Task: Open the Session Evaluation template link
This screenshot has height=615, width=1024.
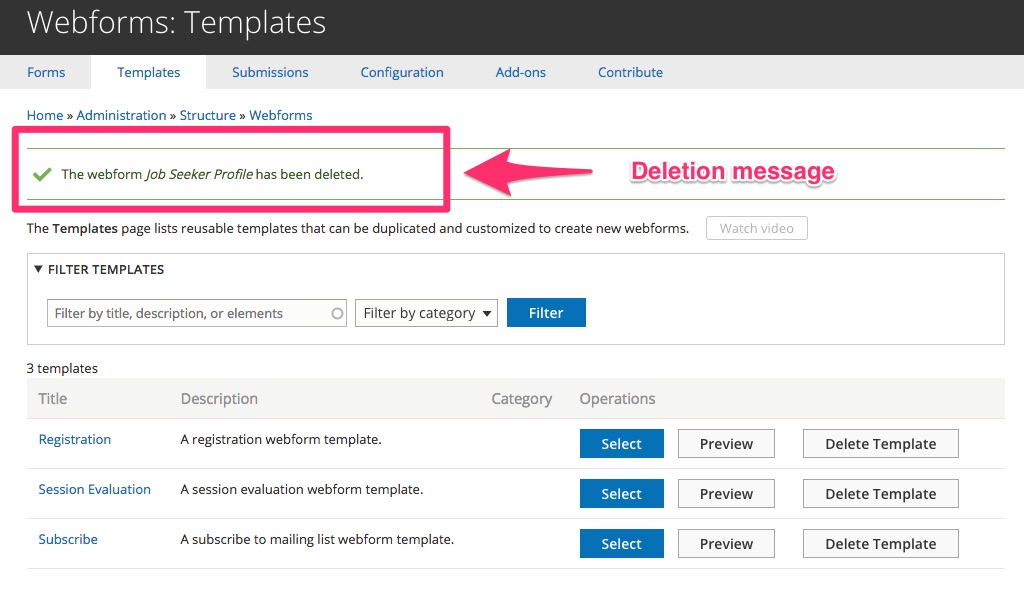Action: [x=95, y=490]
